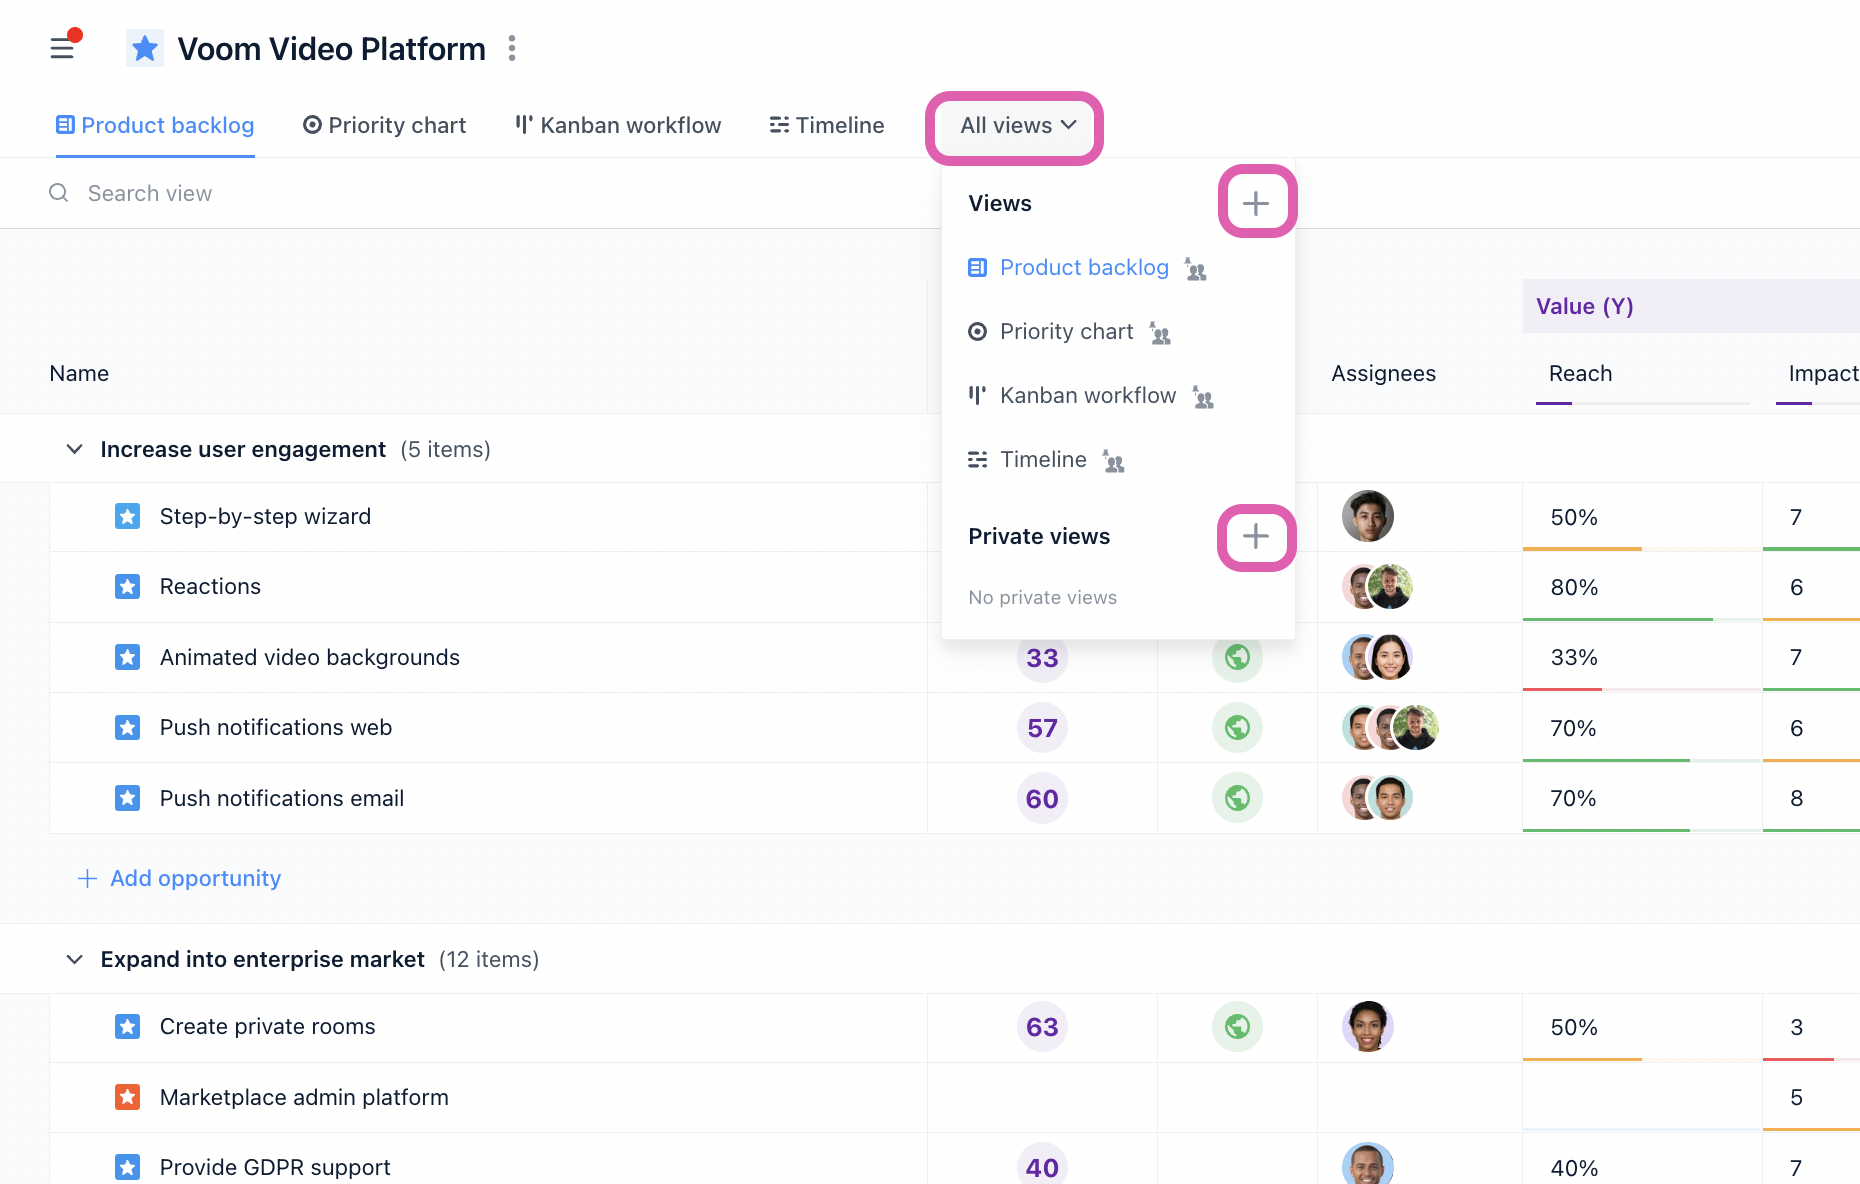Image resolution: width=1860 pixels, height=1184 pixels.
Task: Click the globe icon in Create private rooms row
Action: (1237, 1026)
